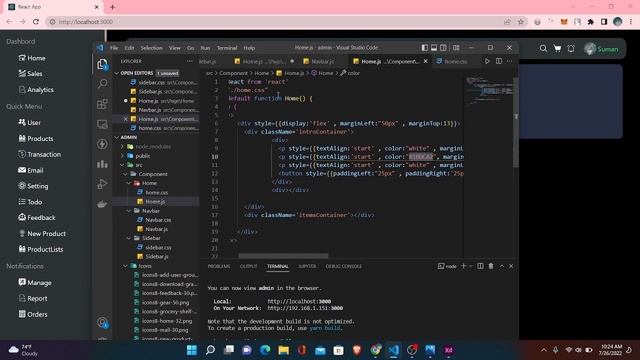Close the terminal panel

[511, 266]
